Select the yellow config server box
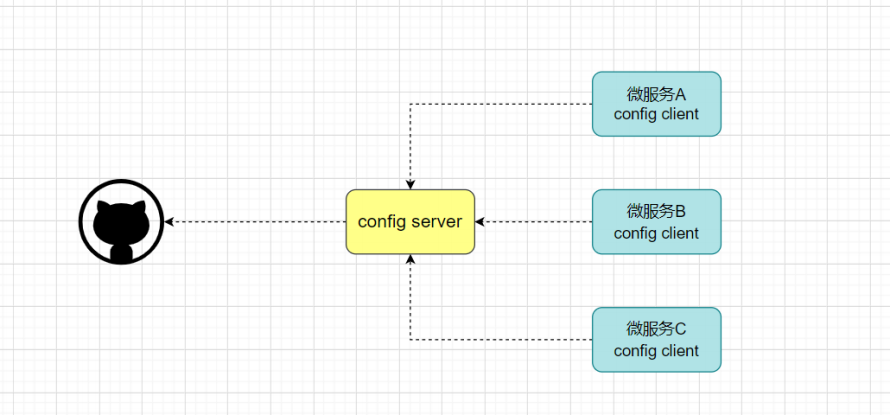890x415 pixels. pos(410,222)
